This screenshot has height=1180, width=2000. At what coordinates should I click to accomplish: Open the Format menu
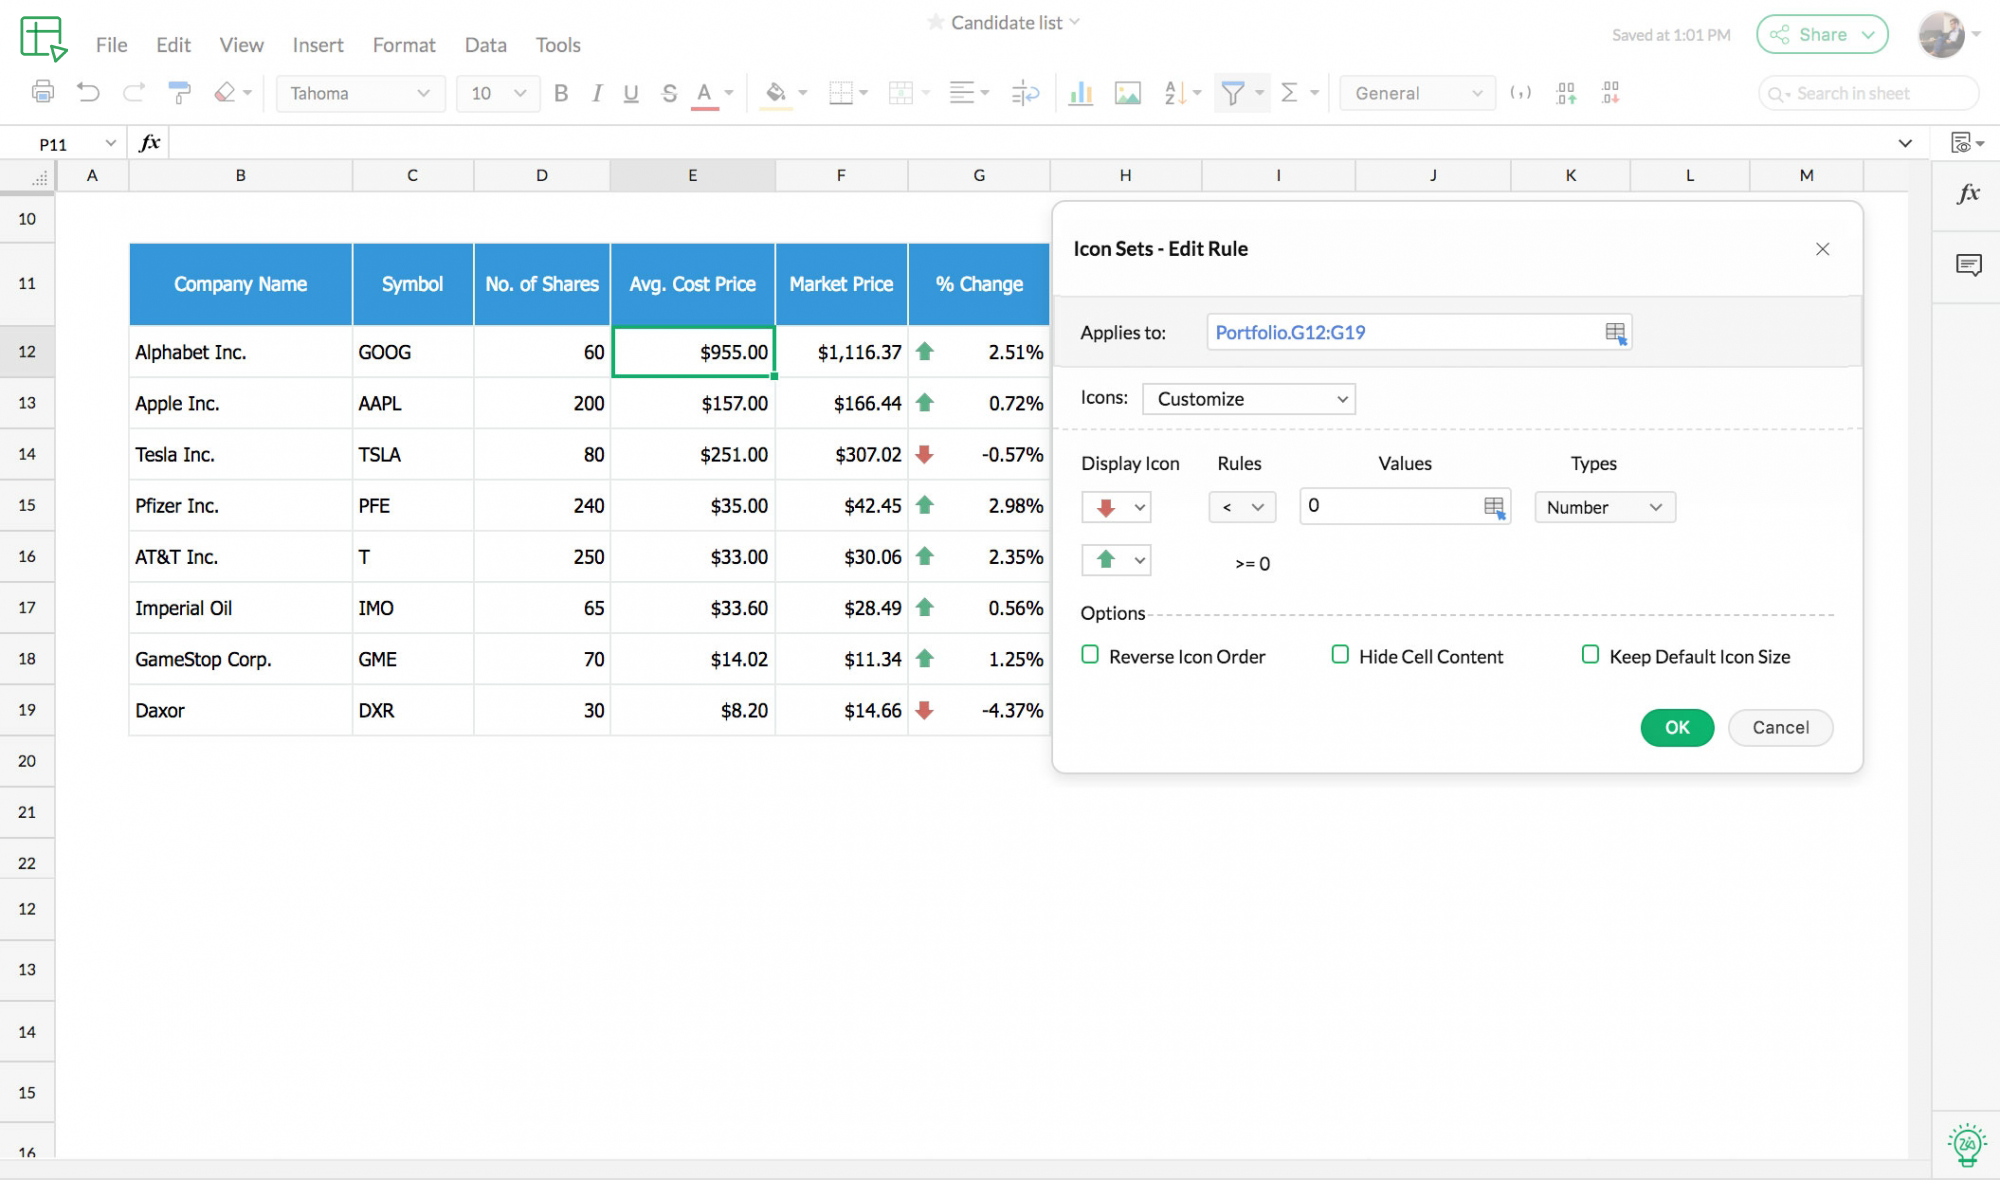402,44
